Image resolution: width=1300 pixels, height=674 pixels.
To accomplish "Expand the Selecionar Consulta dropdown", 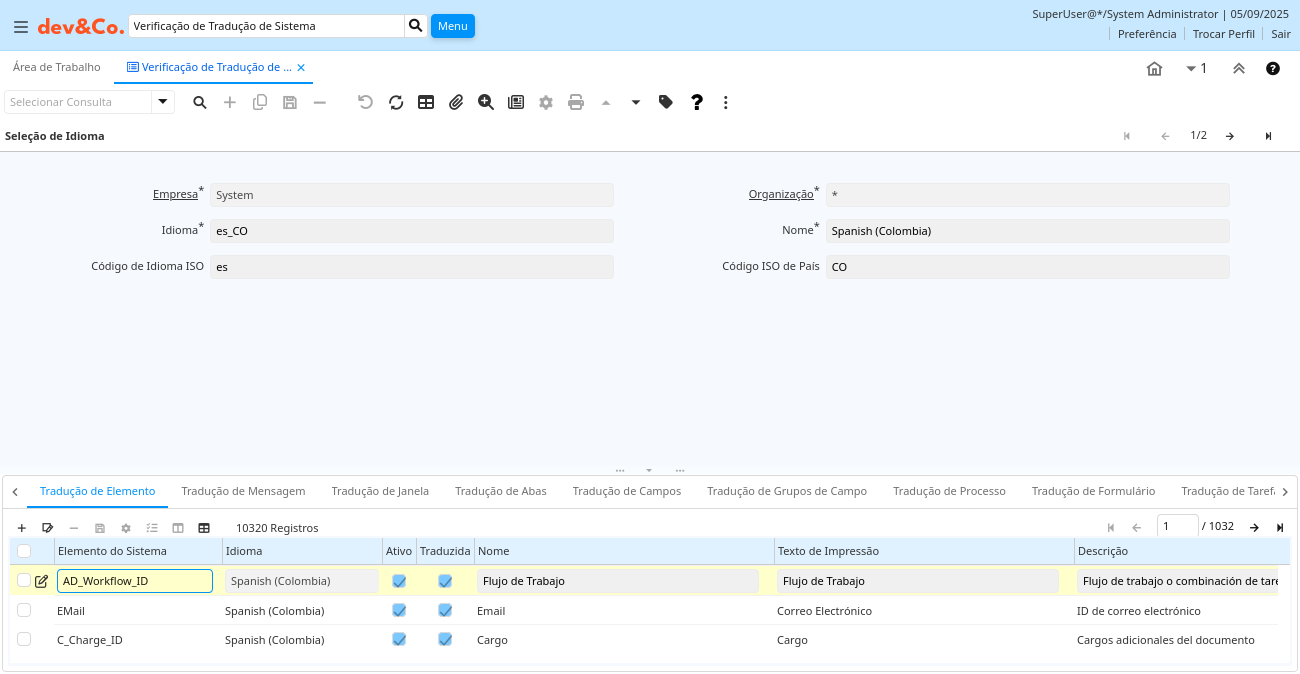I will tap(163, 102).
